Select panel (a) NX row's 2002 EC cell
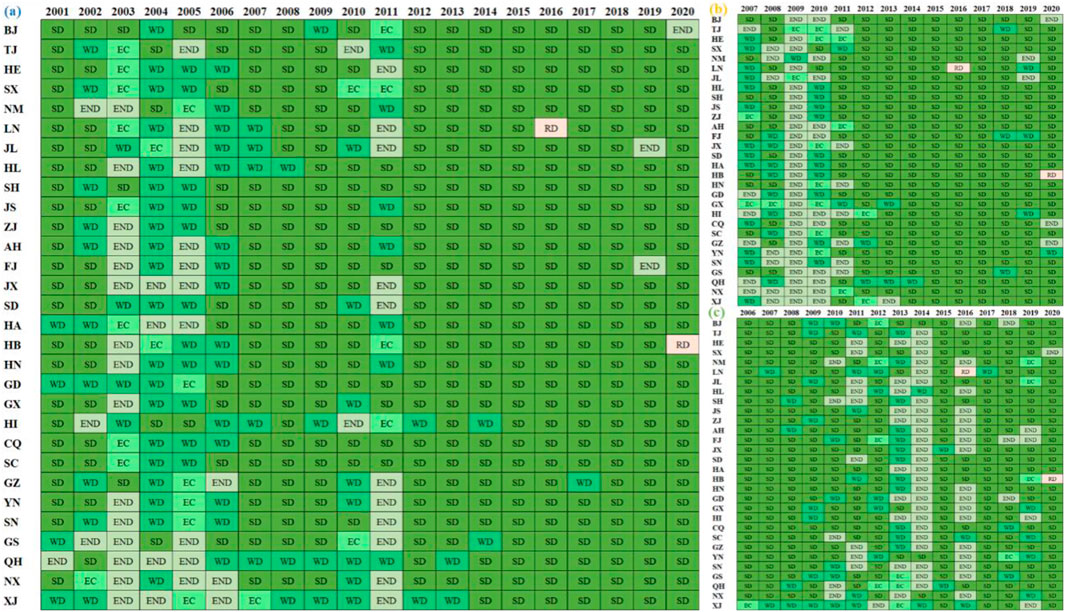 point(90,581)
